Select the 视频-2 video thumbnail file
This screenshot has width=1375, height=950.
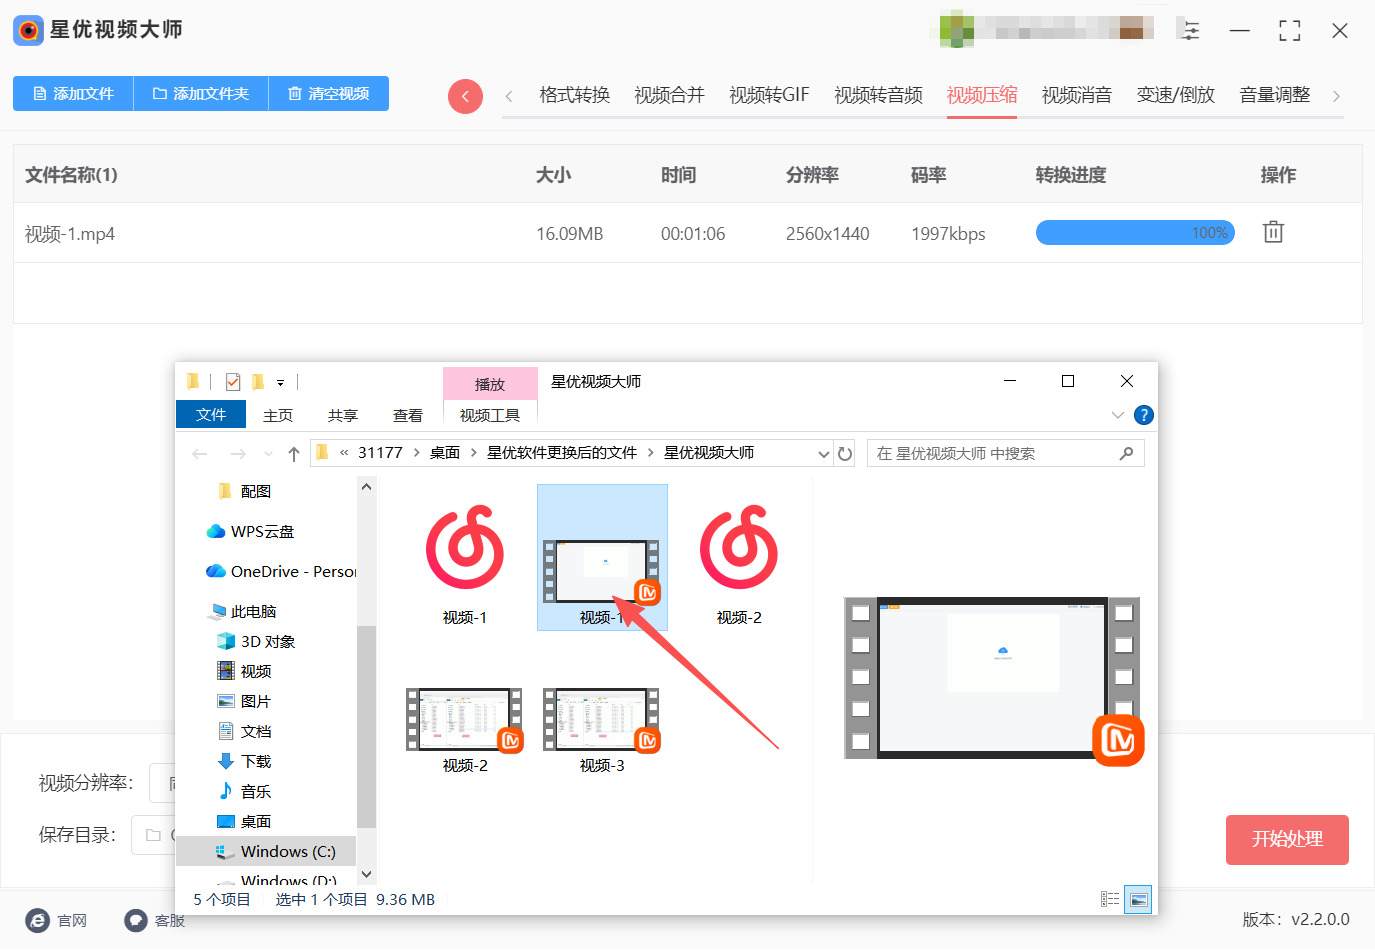click(465, 730)
